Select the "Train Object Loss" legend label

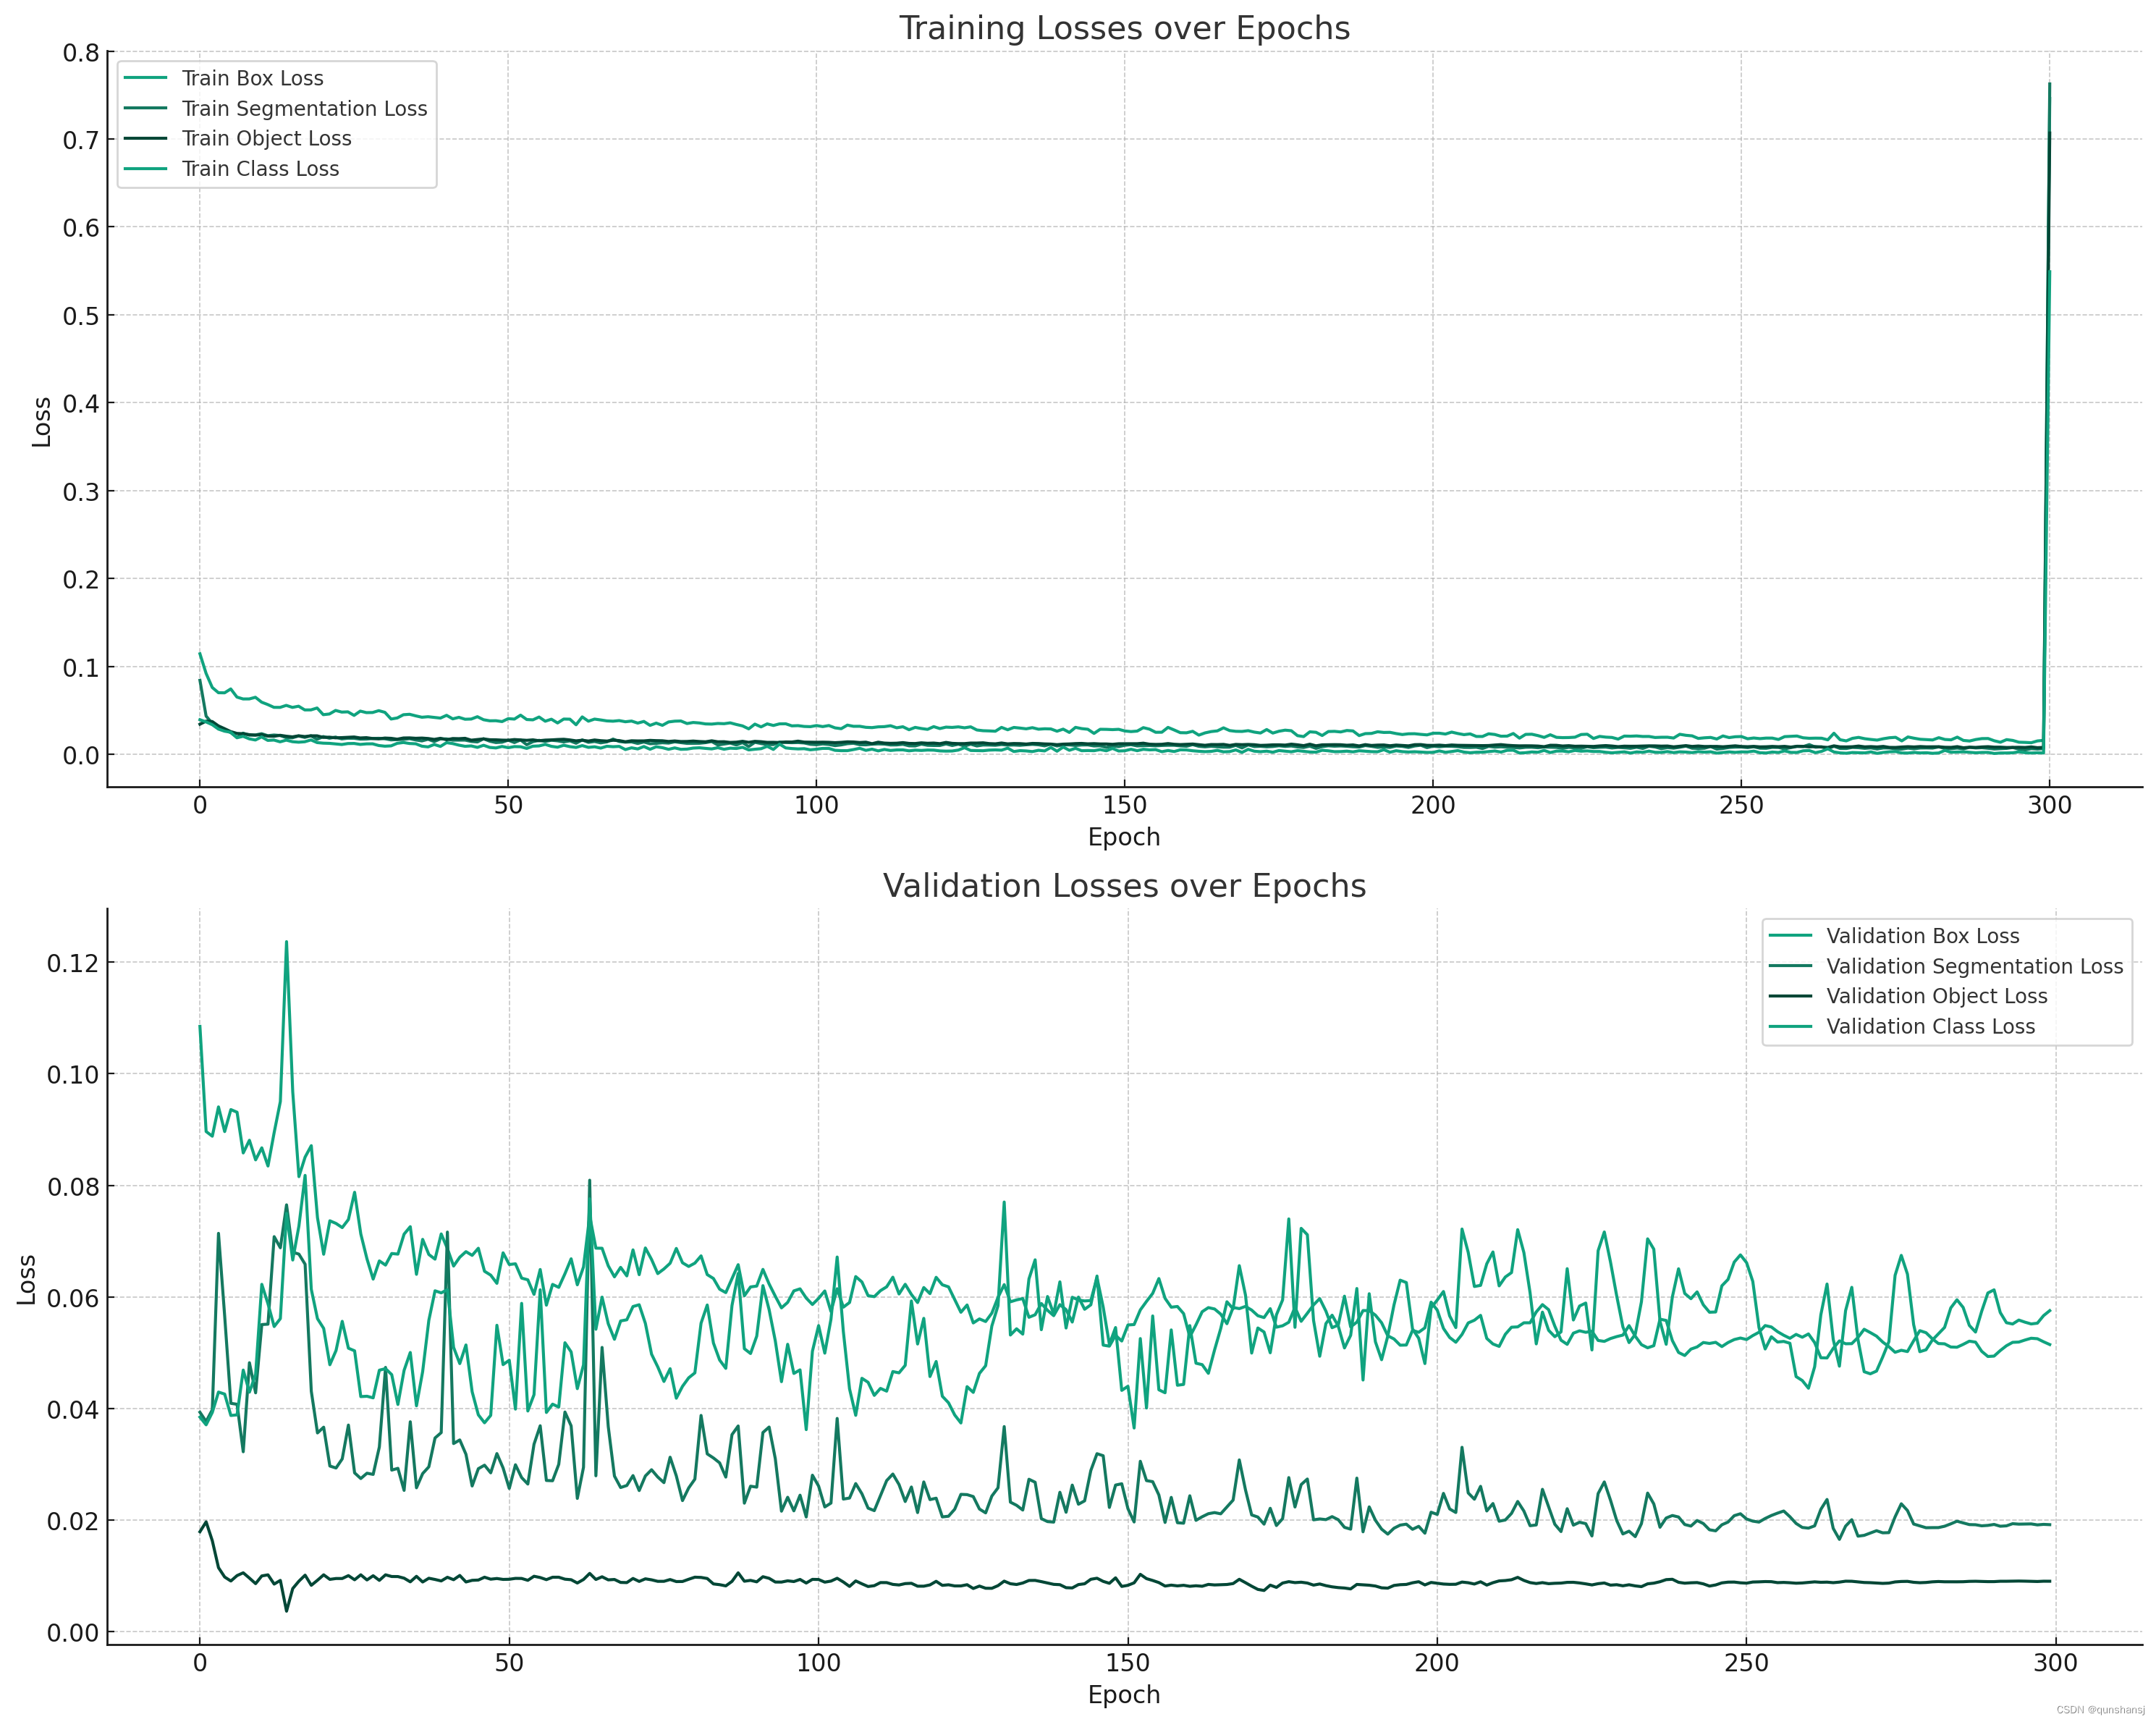coord(267,138)
